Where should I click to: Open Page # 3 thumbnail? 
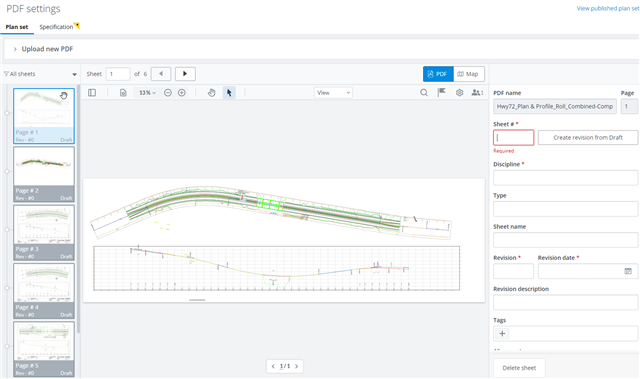point(44,233)
